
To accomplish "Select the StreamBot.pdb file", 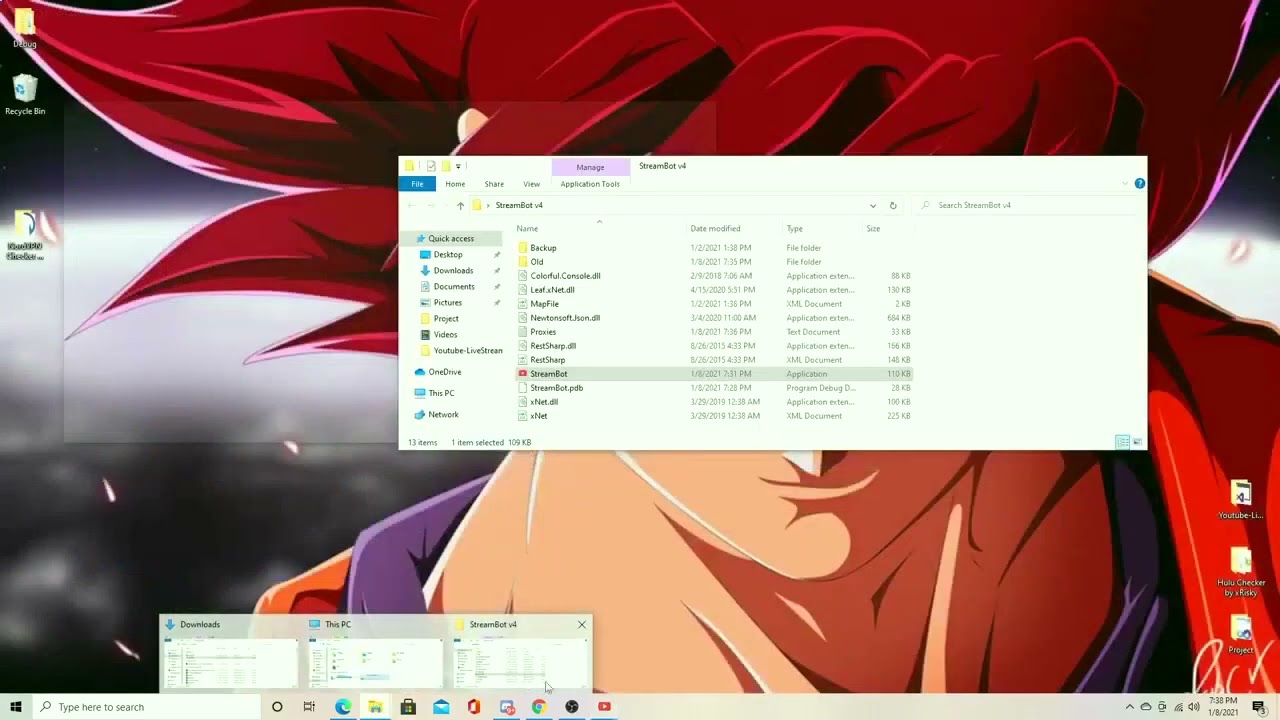I will point(556,388).
